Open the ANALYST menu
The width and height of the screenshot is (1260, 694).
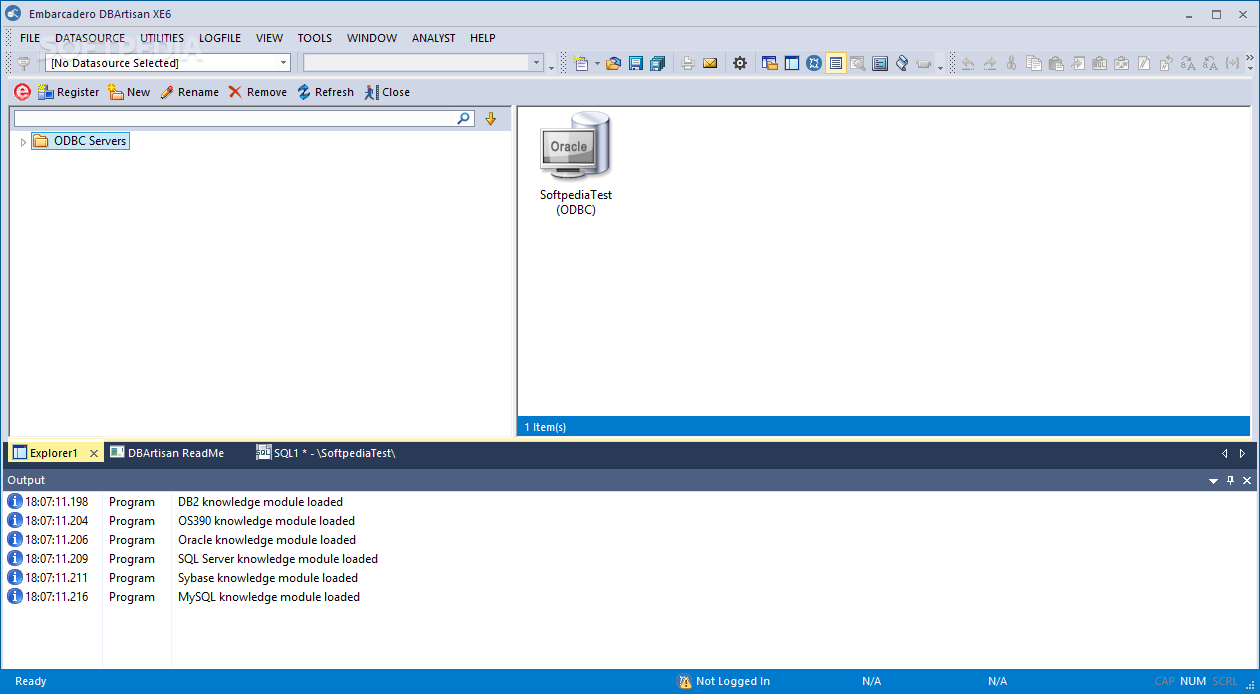click(x=434, y=38)
